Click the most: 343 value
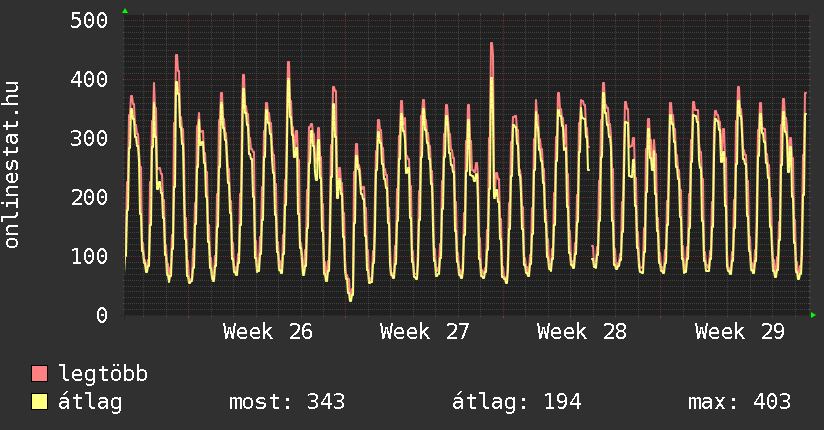 pos(287,402)
